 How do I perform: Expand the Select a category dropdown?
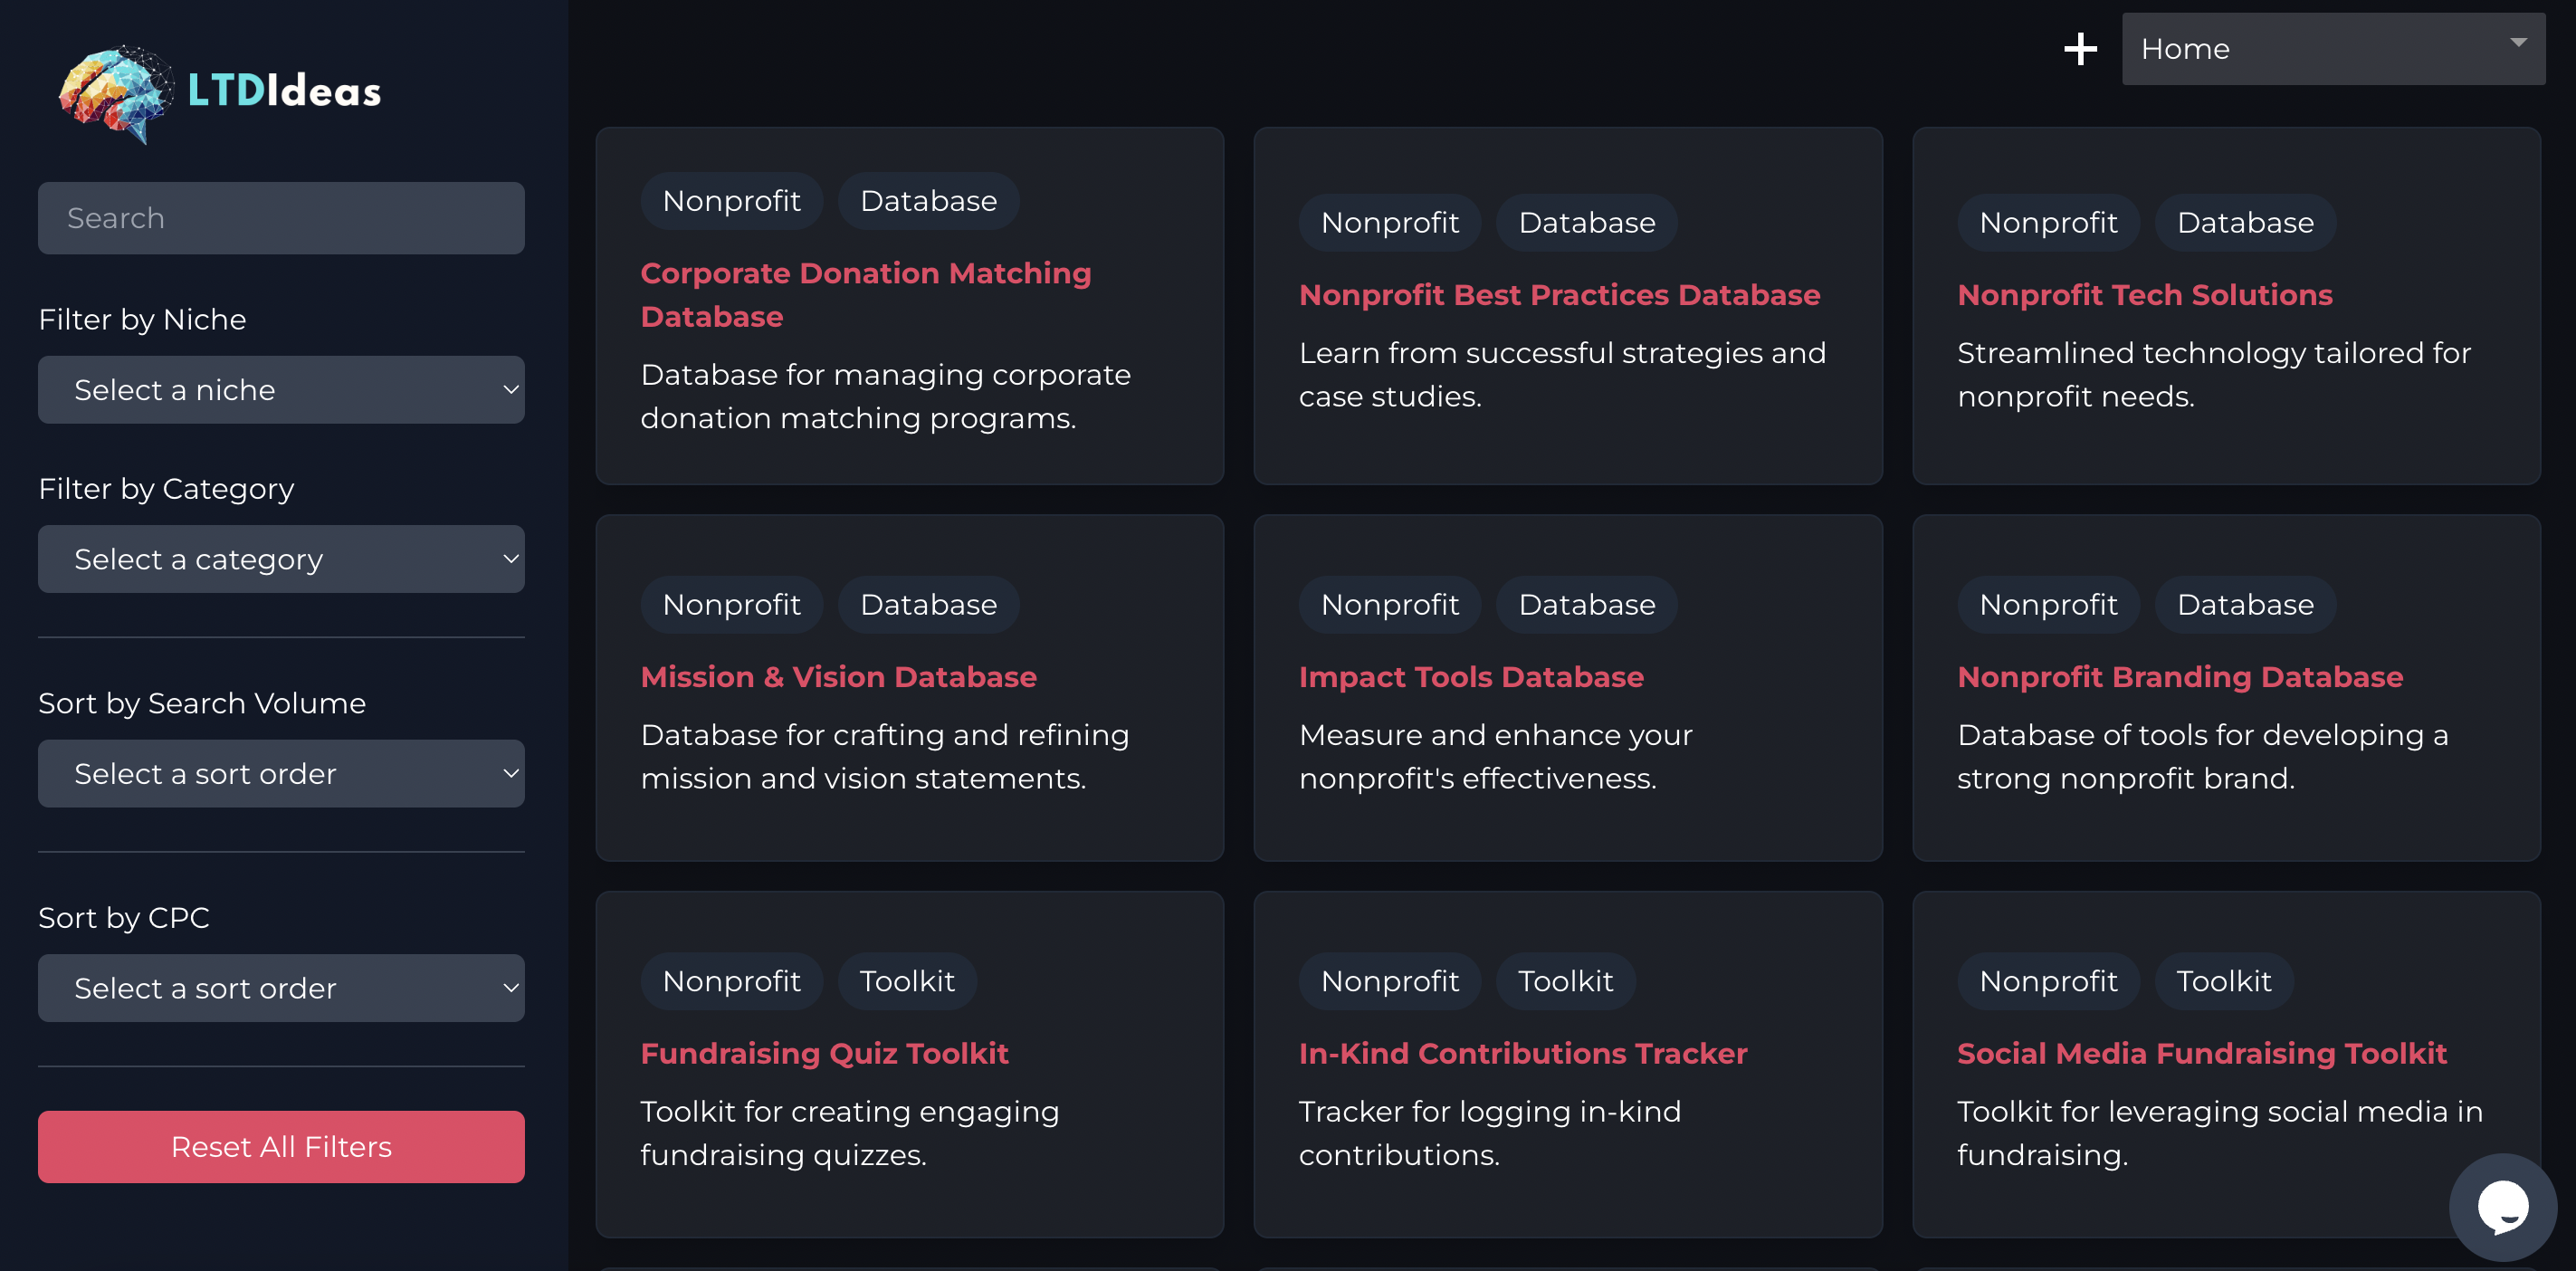(x=281, y=559)
